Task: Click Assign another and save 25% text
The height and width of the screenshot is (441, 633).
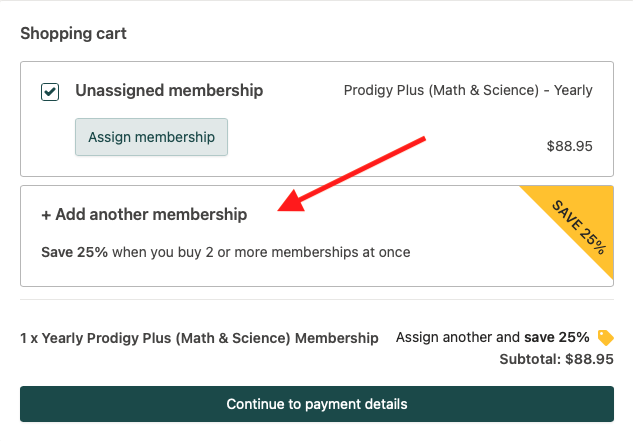Action: pos(492,337)
